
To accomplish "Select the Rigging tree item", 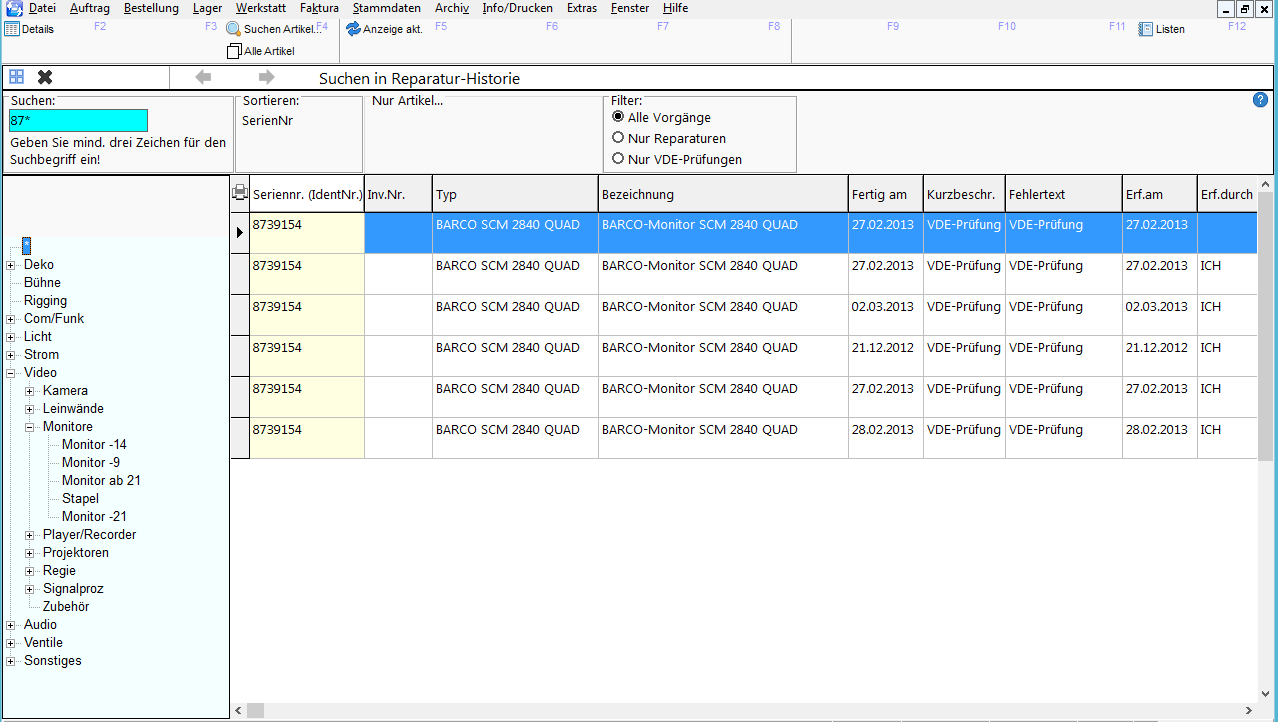I will tap(45, 301).
